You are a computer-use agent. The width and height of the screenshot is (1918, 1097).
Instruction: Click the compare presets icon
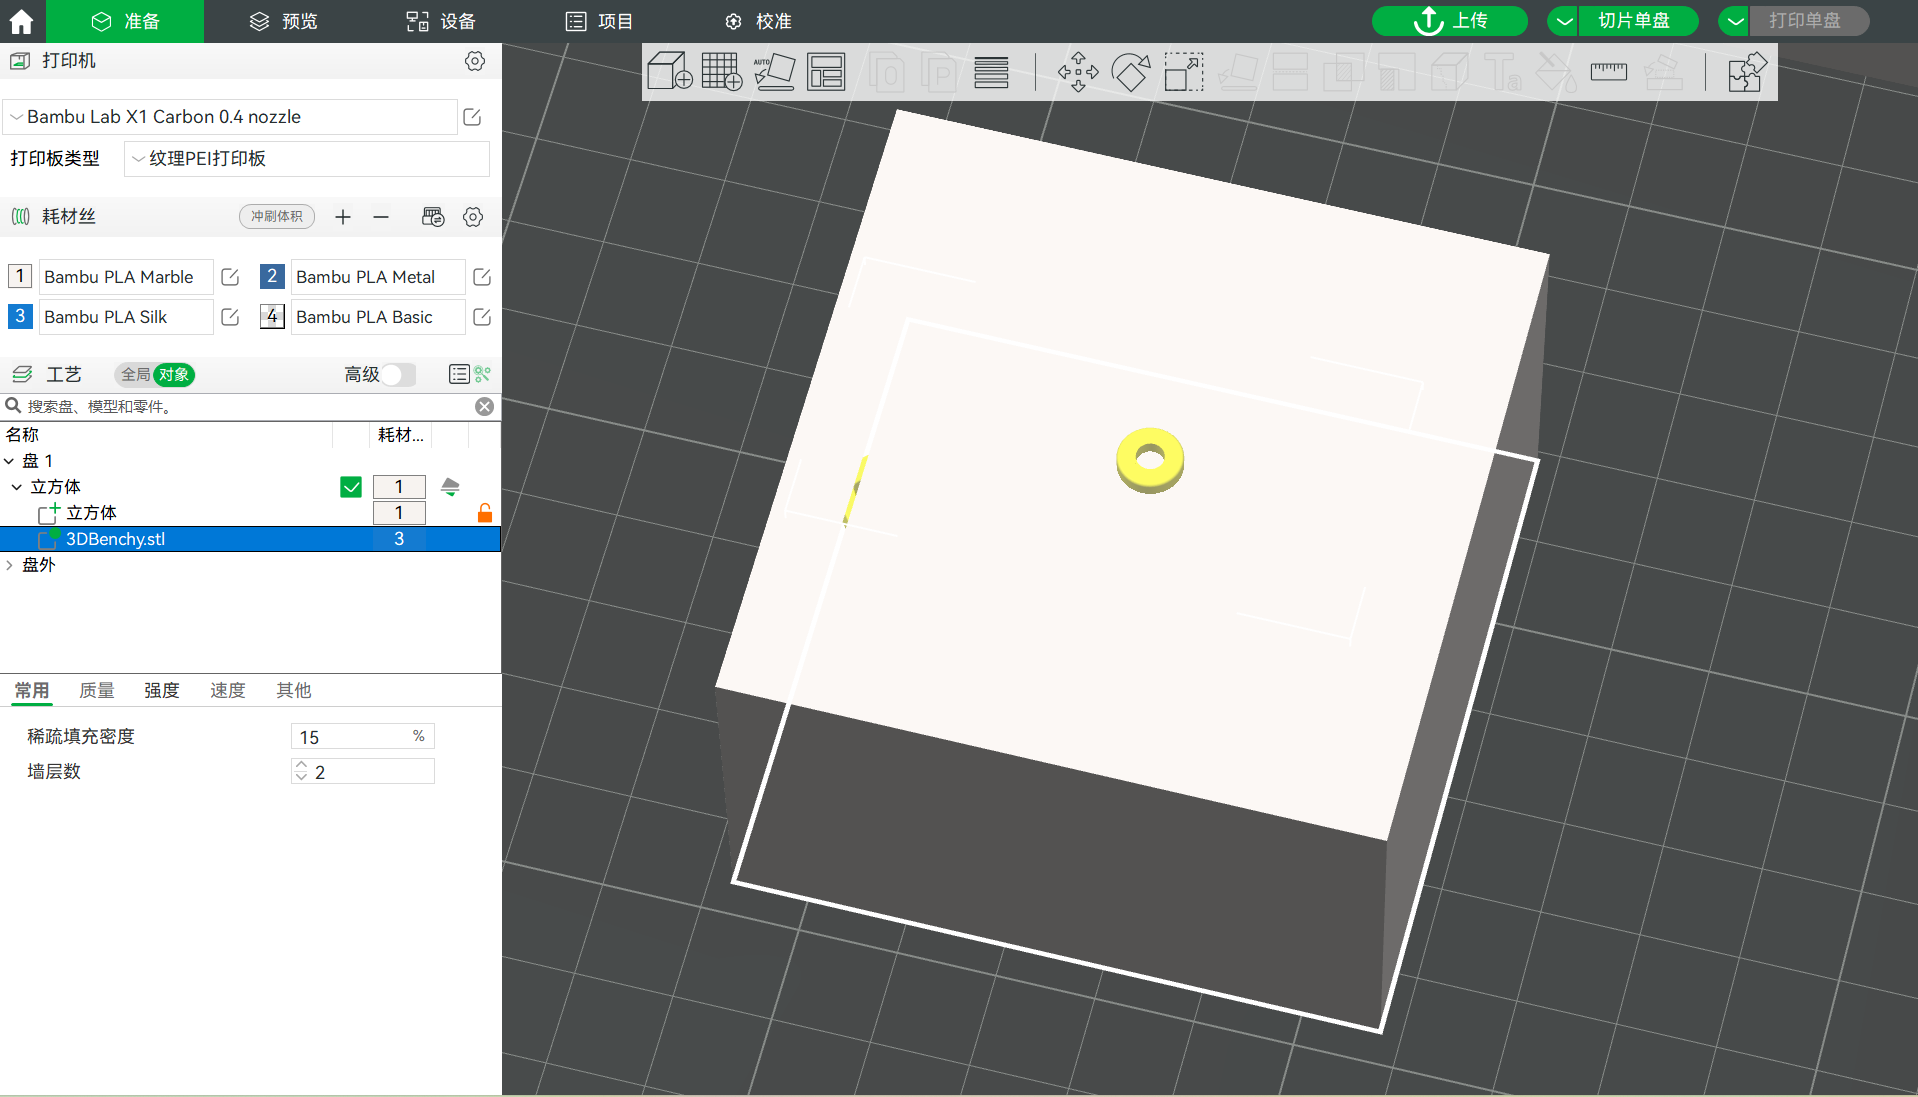point(483,374)
